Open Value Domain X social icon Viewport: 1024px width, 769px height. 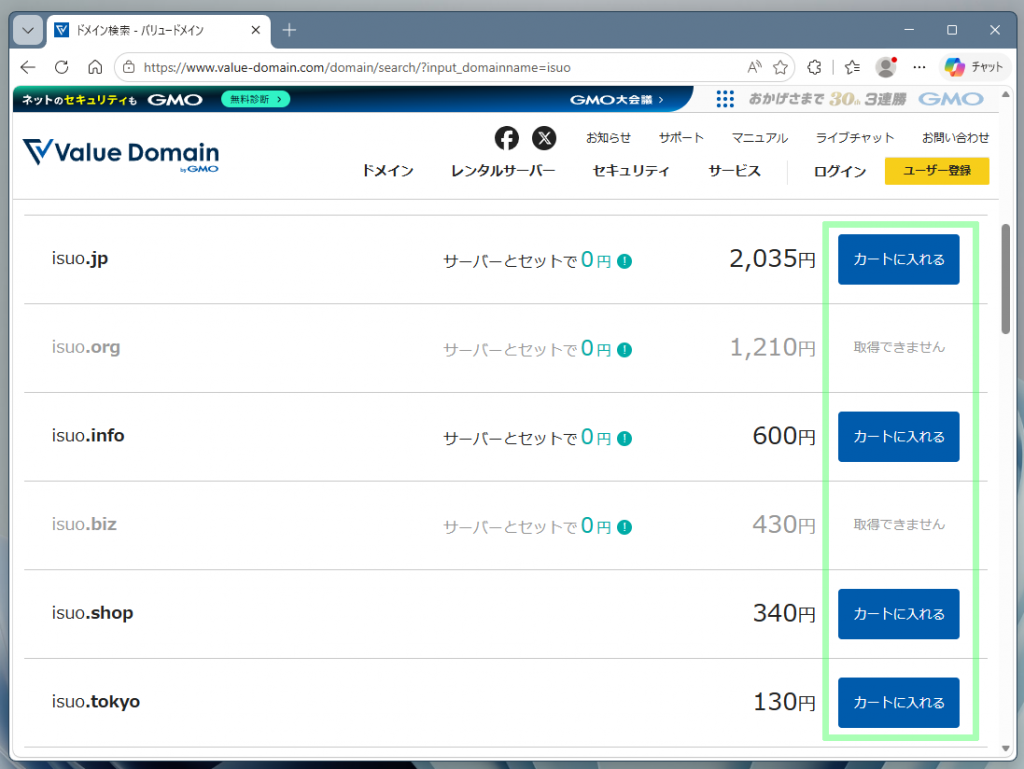pos(544,138)
